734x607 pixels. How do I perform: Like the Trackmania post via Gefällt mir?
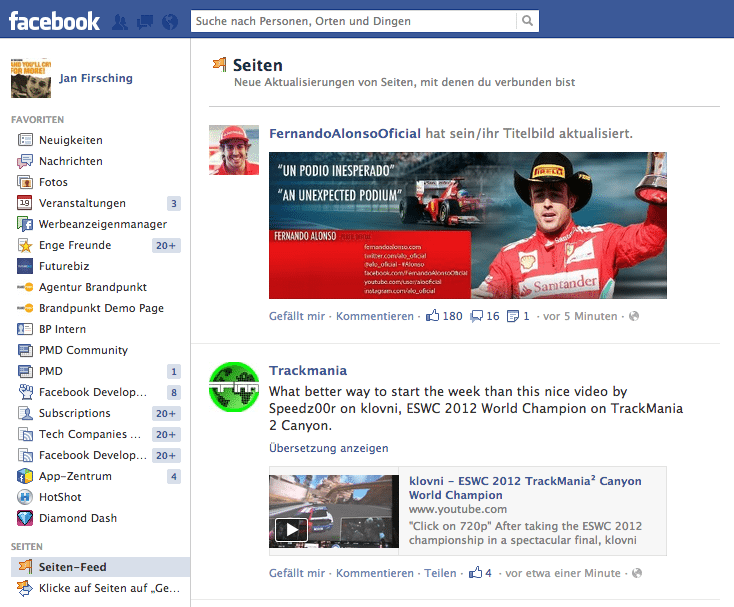(x=297, y=573)
